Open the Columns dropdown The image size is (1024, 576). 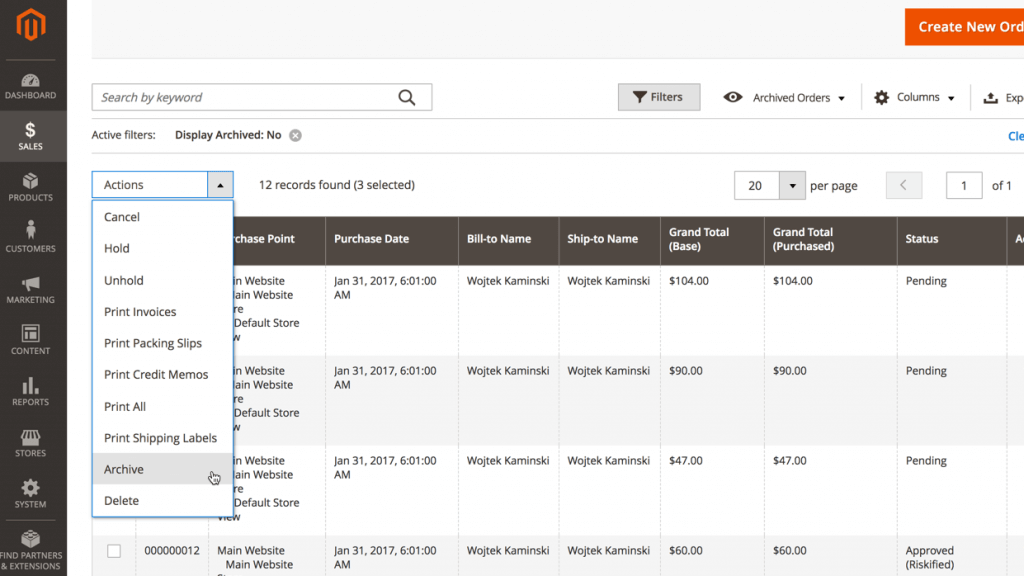click(914, 98)
